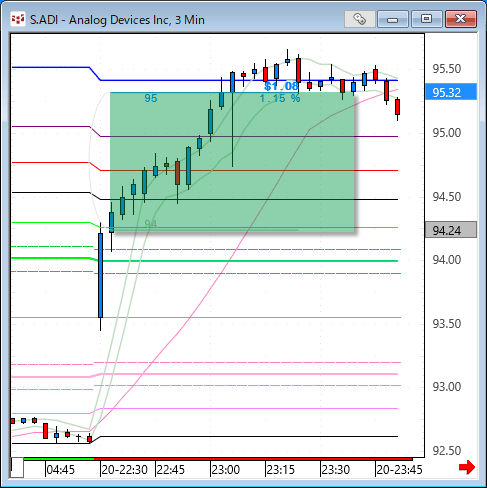Image resolution: width=487 pixels, height=488 pixels.
Task: Click the 95.50 price scale label
Action: [447, 69]
